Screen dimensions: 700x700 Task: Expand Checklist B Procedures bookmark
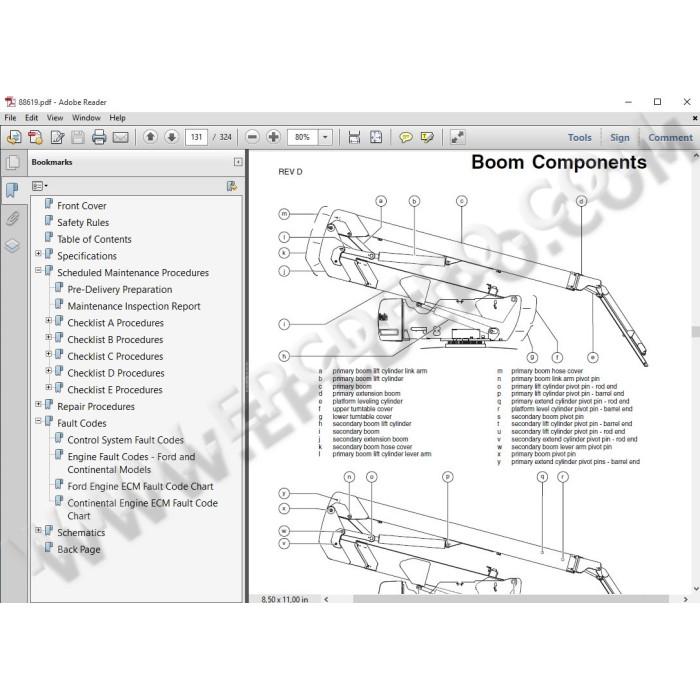[49, 337]
